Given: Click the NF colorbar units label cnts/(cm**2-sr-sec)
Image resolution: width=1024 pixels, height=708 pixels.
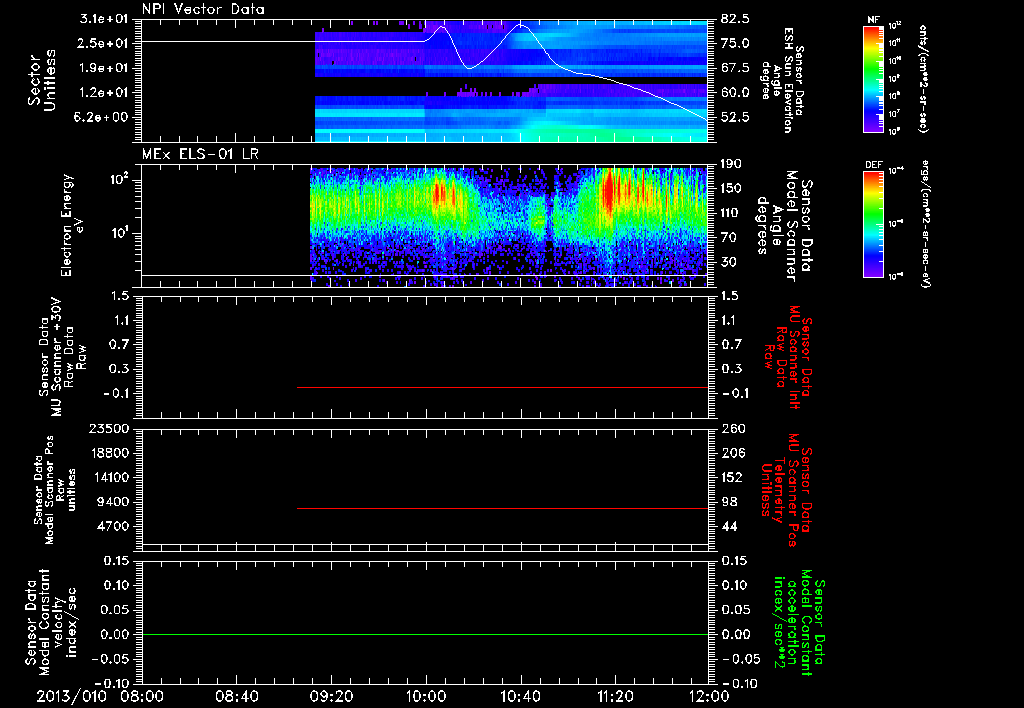Looking at the screenshot, I should click(x=923, y=79).
